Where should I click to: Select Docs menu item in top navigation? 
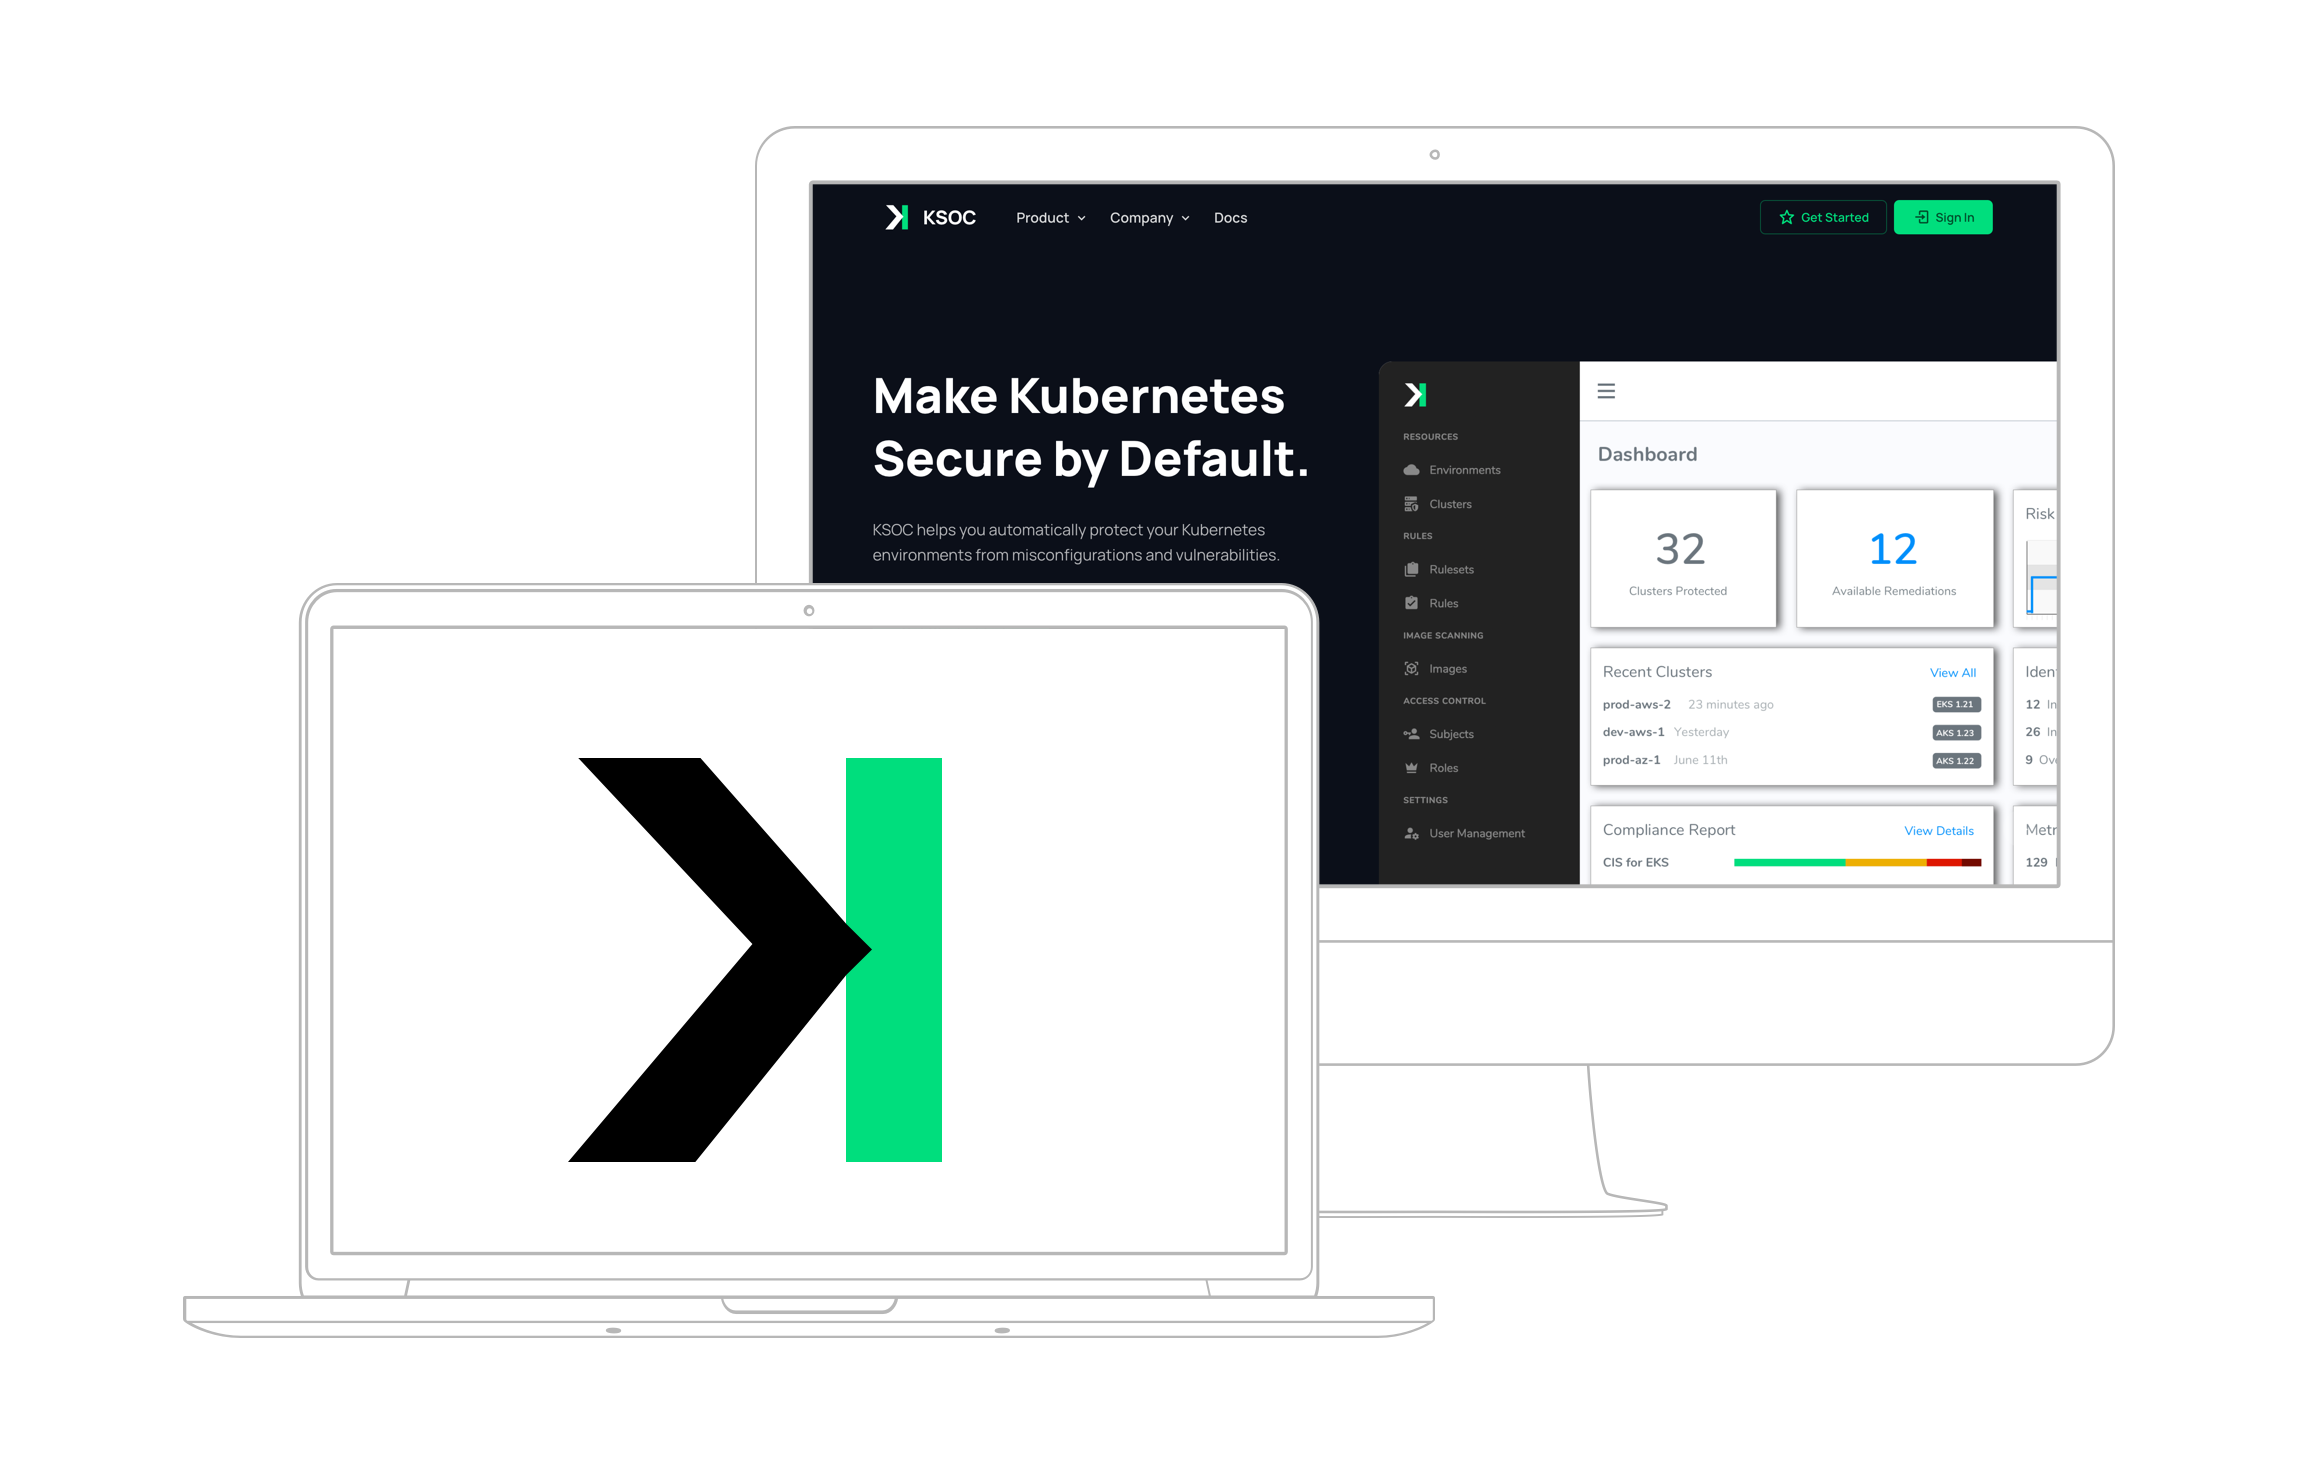click(1233, 218)
